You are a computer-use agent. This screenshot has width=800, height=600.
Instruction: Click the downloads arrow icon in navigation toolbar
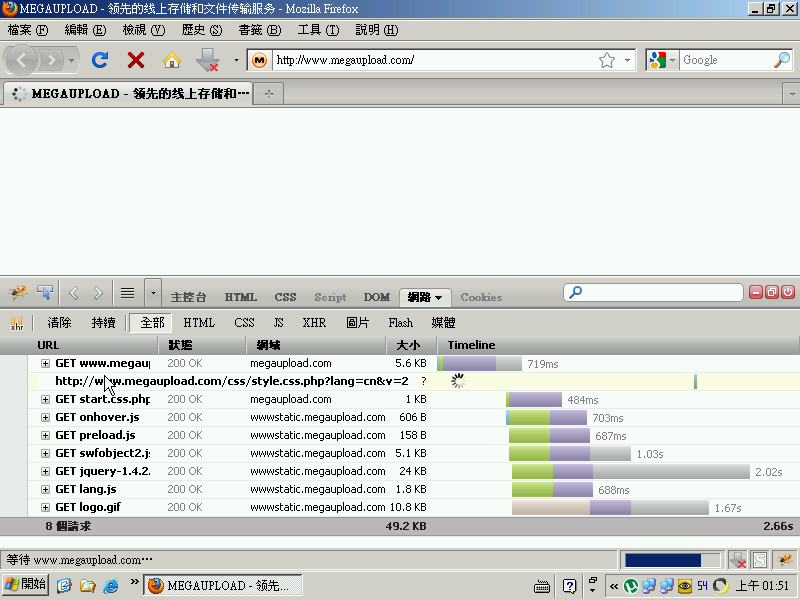point(208,60)
